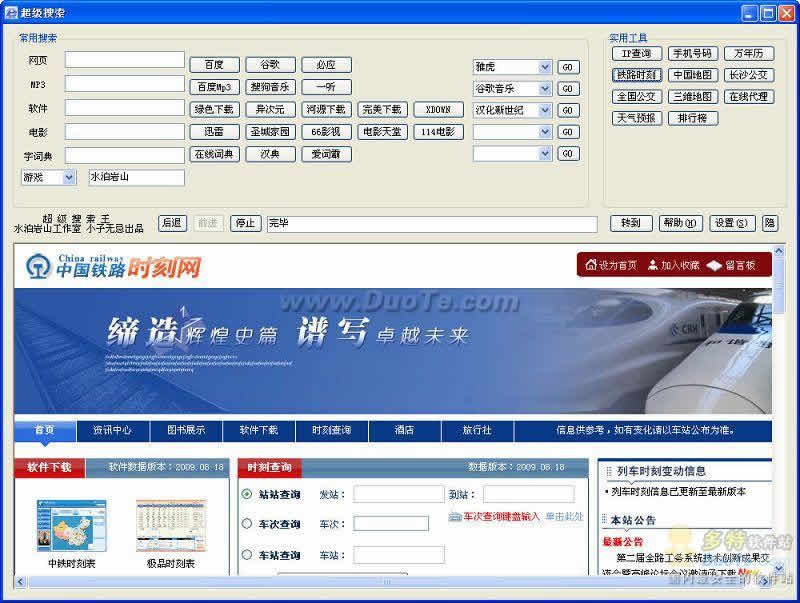Click the address bar showing 完毕
This screenshot has height=603, width=800.
pyautogui.click(x=432, y=224)
